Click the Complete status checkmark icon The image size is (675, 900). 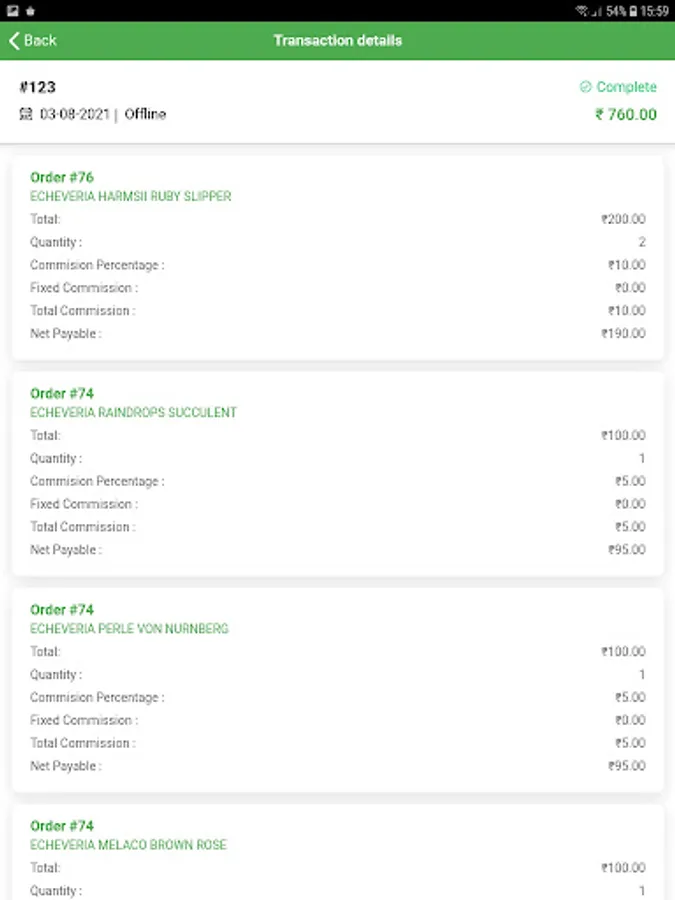click(585, 87)
